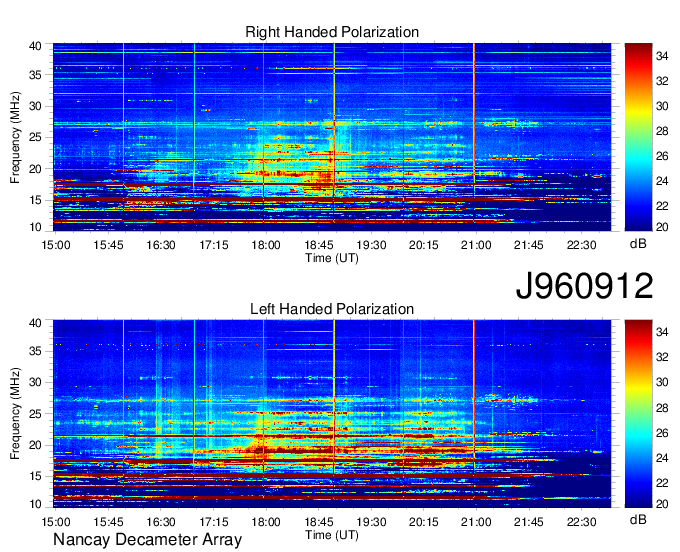The image size is (680, 552).
Task: Click the 18:45 tick on right-handed time axis
Action: (x=319, y=245)
